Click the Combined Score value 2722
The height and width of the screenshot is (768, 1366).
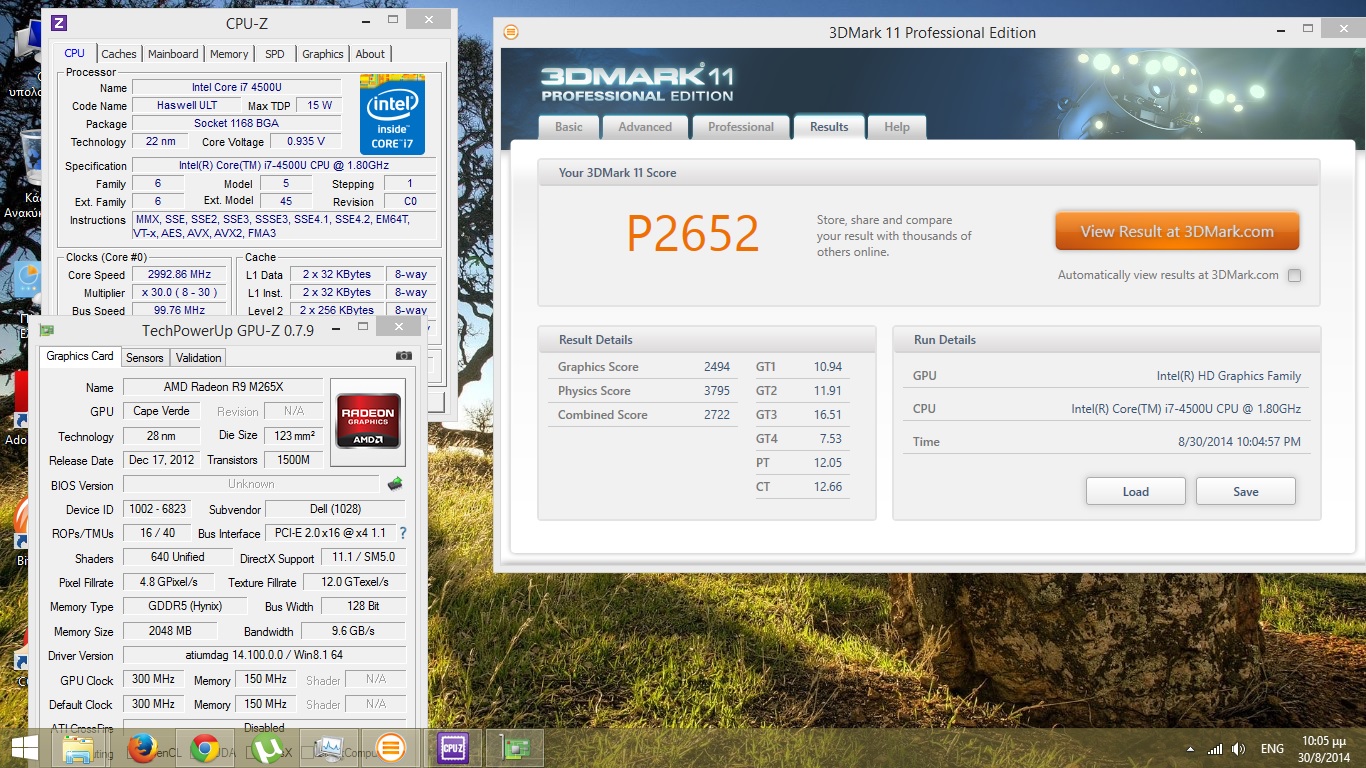pyautogui.click(x=717, y=415)
